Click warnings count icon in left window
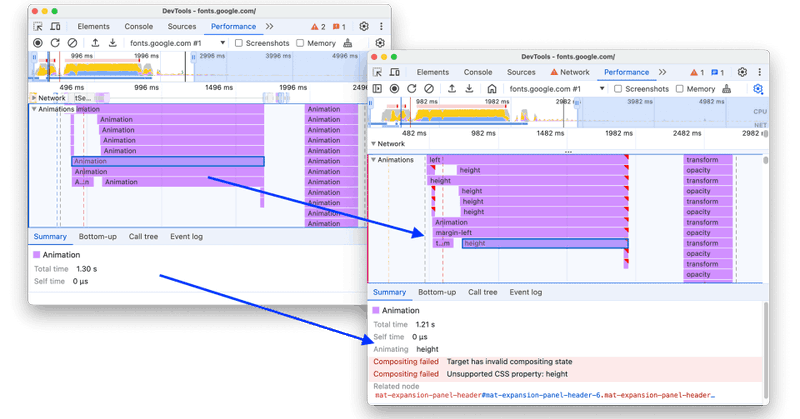Screen dimensions: 800x419 [x=318, y=27]
